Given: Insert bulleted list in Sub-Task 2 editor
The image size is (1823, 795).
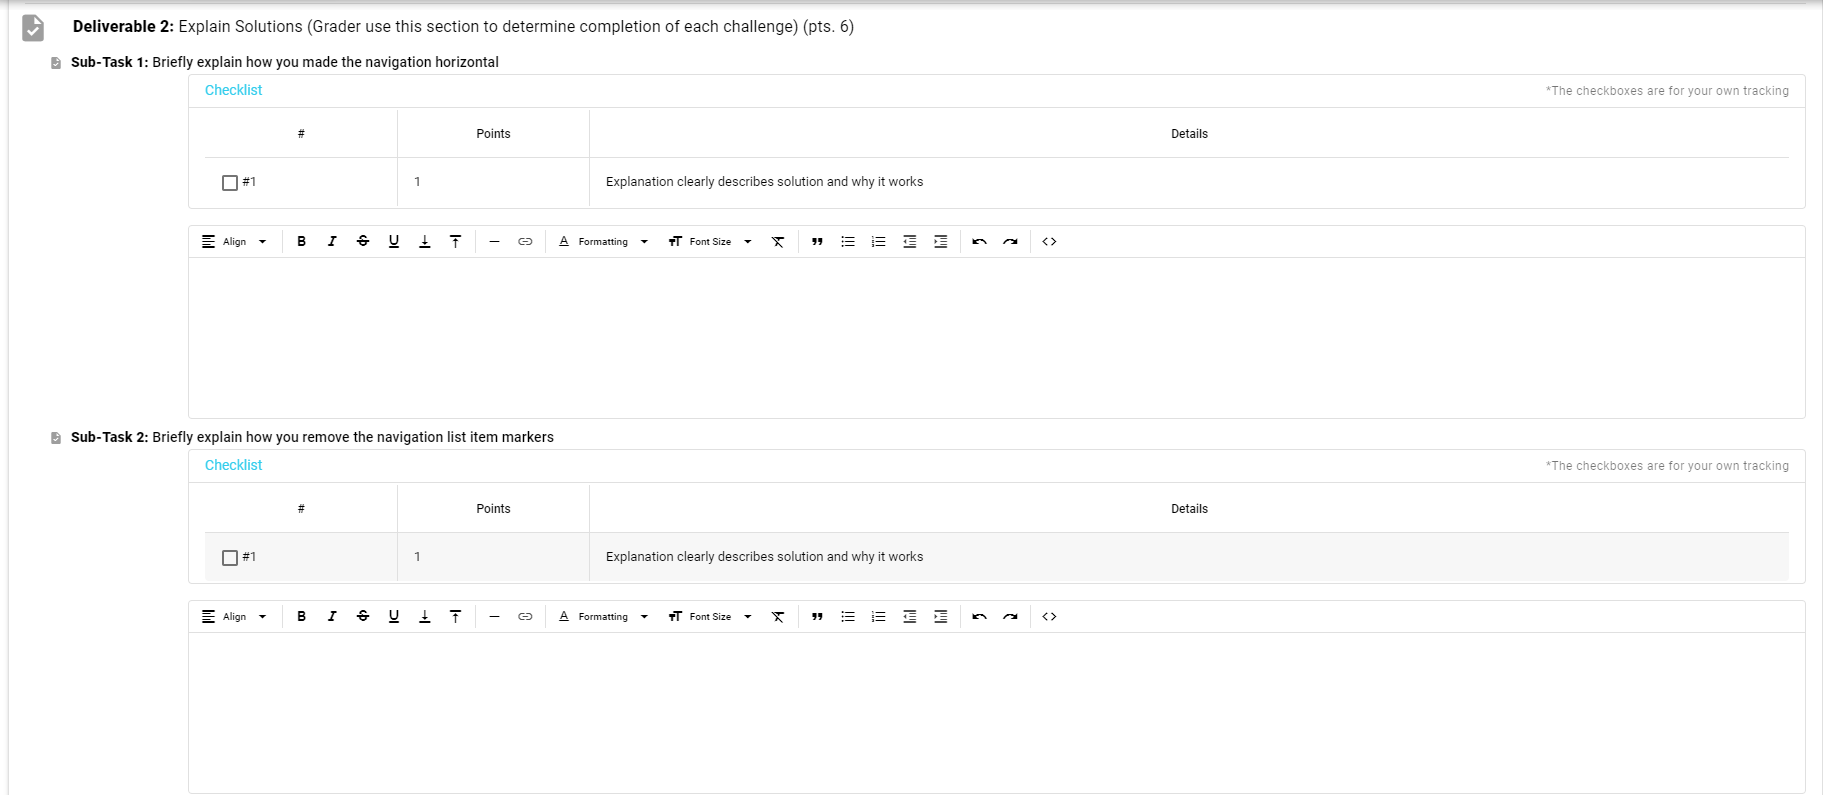Looking at the screenshot, I should (848, 616).
